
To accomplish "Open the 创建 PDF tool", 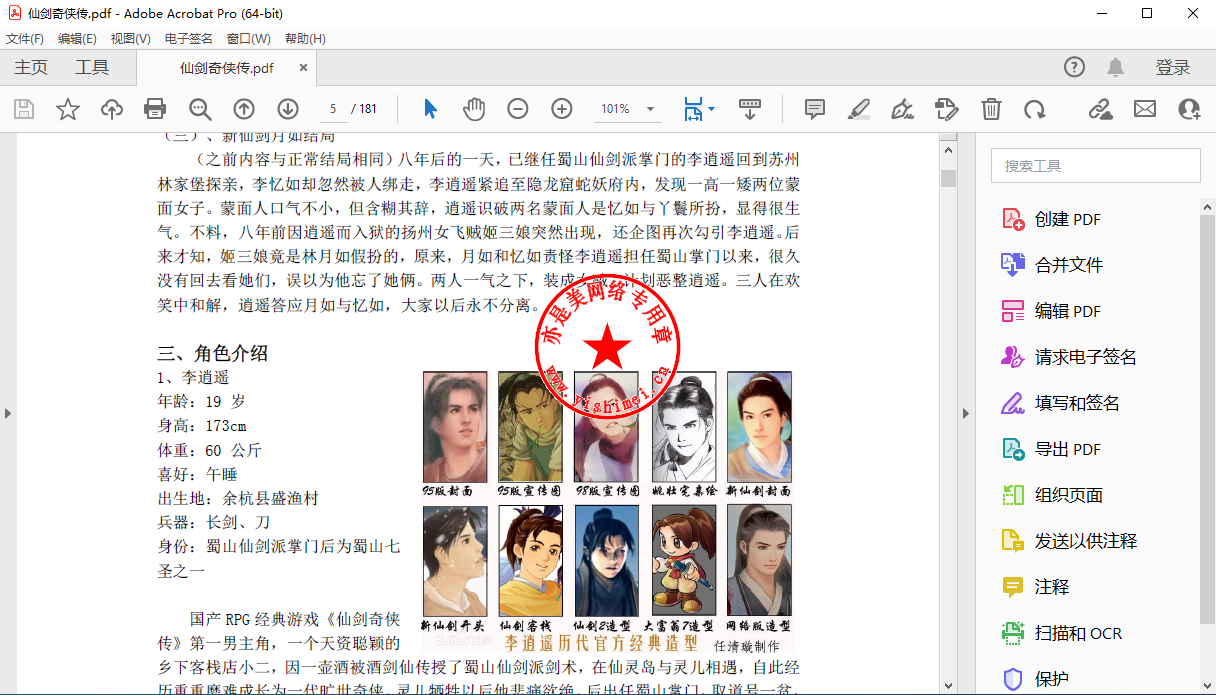I will point(1067,219).
